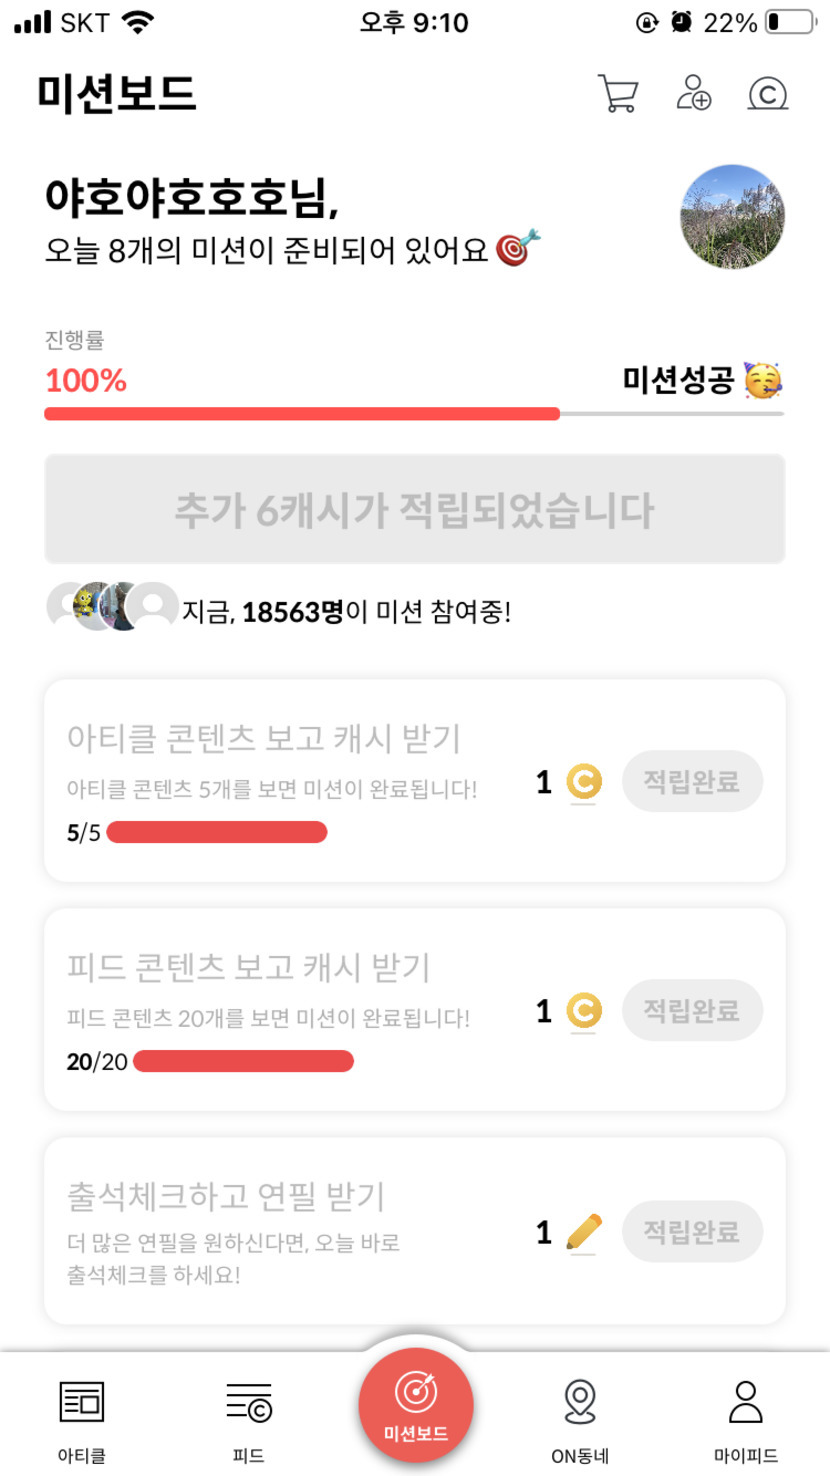This screenshot has width=830, height=1476.
Task: Click the red 진행률 progress bar
Action: tap(302, 414)
